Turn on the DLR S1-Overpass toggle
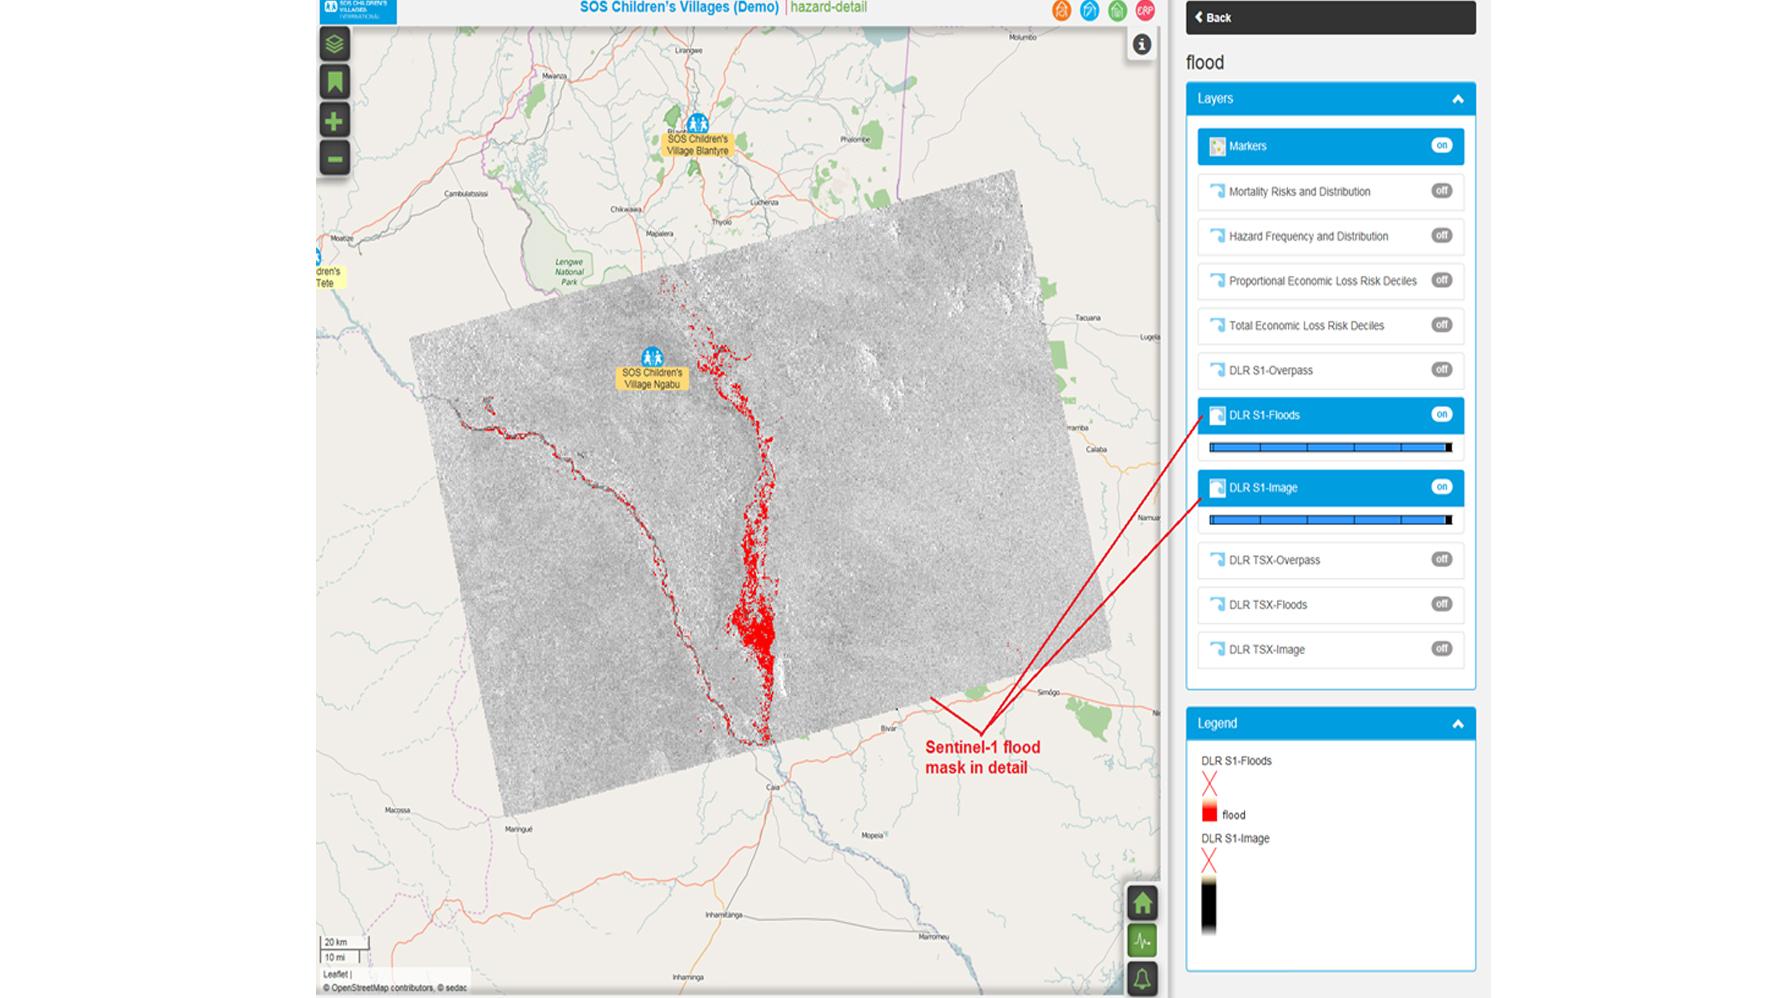The width and height of the screenshot is (1774, 998). 1441,369
